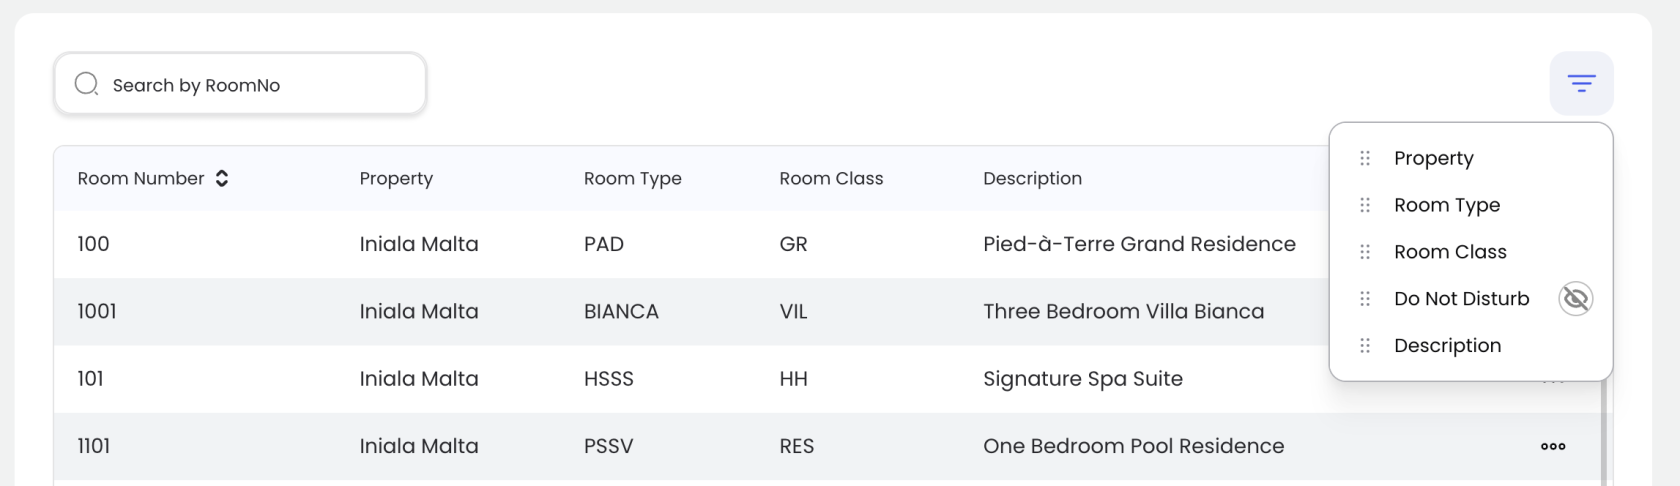Toggle visibility of Do Not Disturb column

pos(1575,299)
